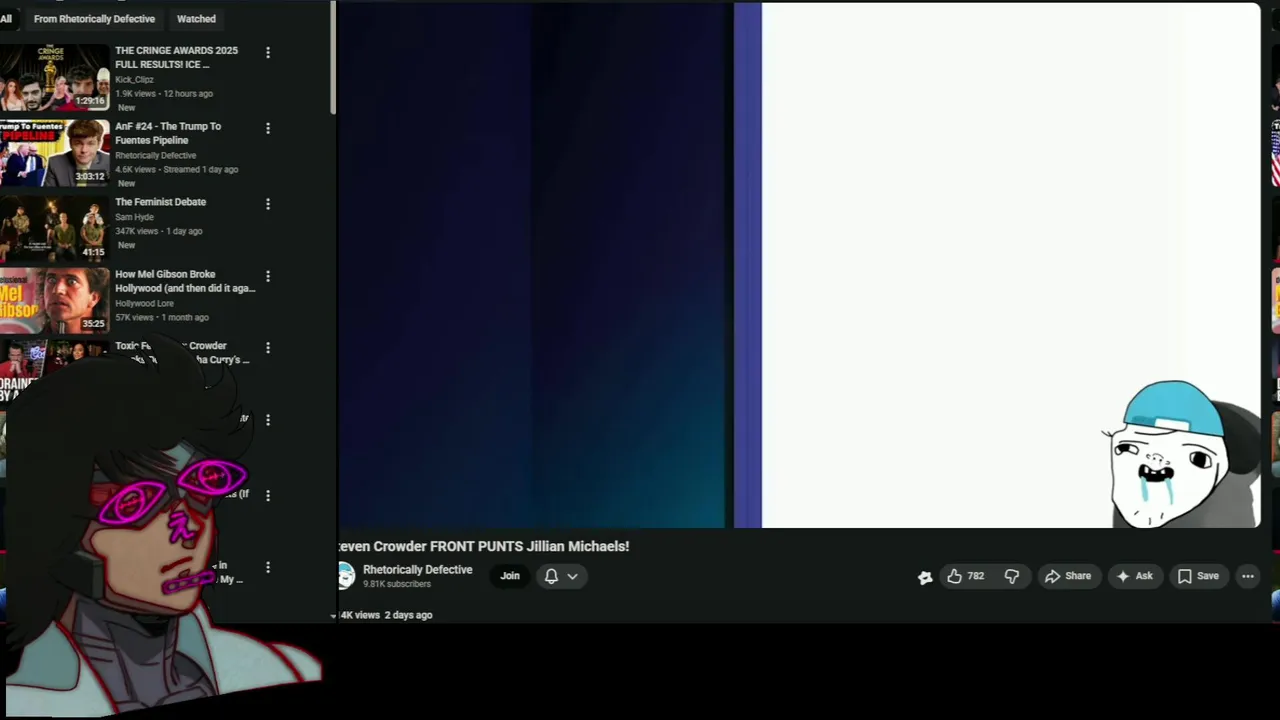This screenshot has height=720, width=1280.
Task: Open options menu for AnF #24 video
Action: tap(267, 128)
